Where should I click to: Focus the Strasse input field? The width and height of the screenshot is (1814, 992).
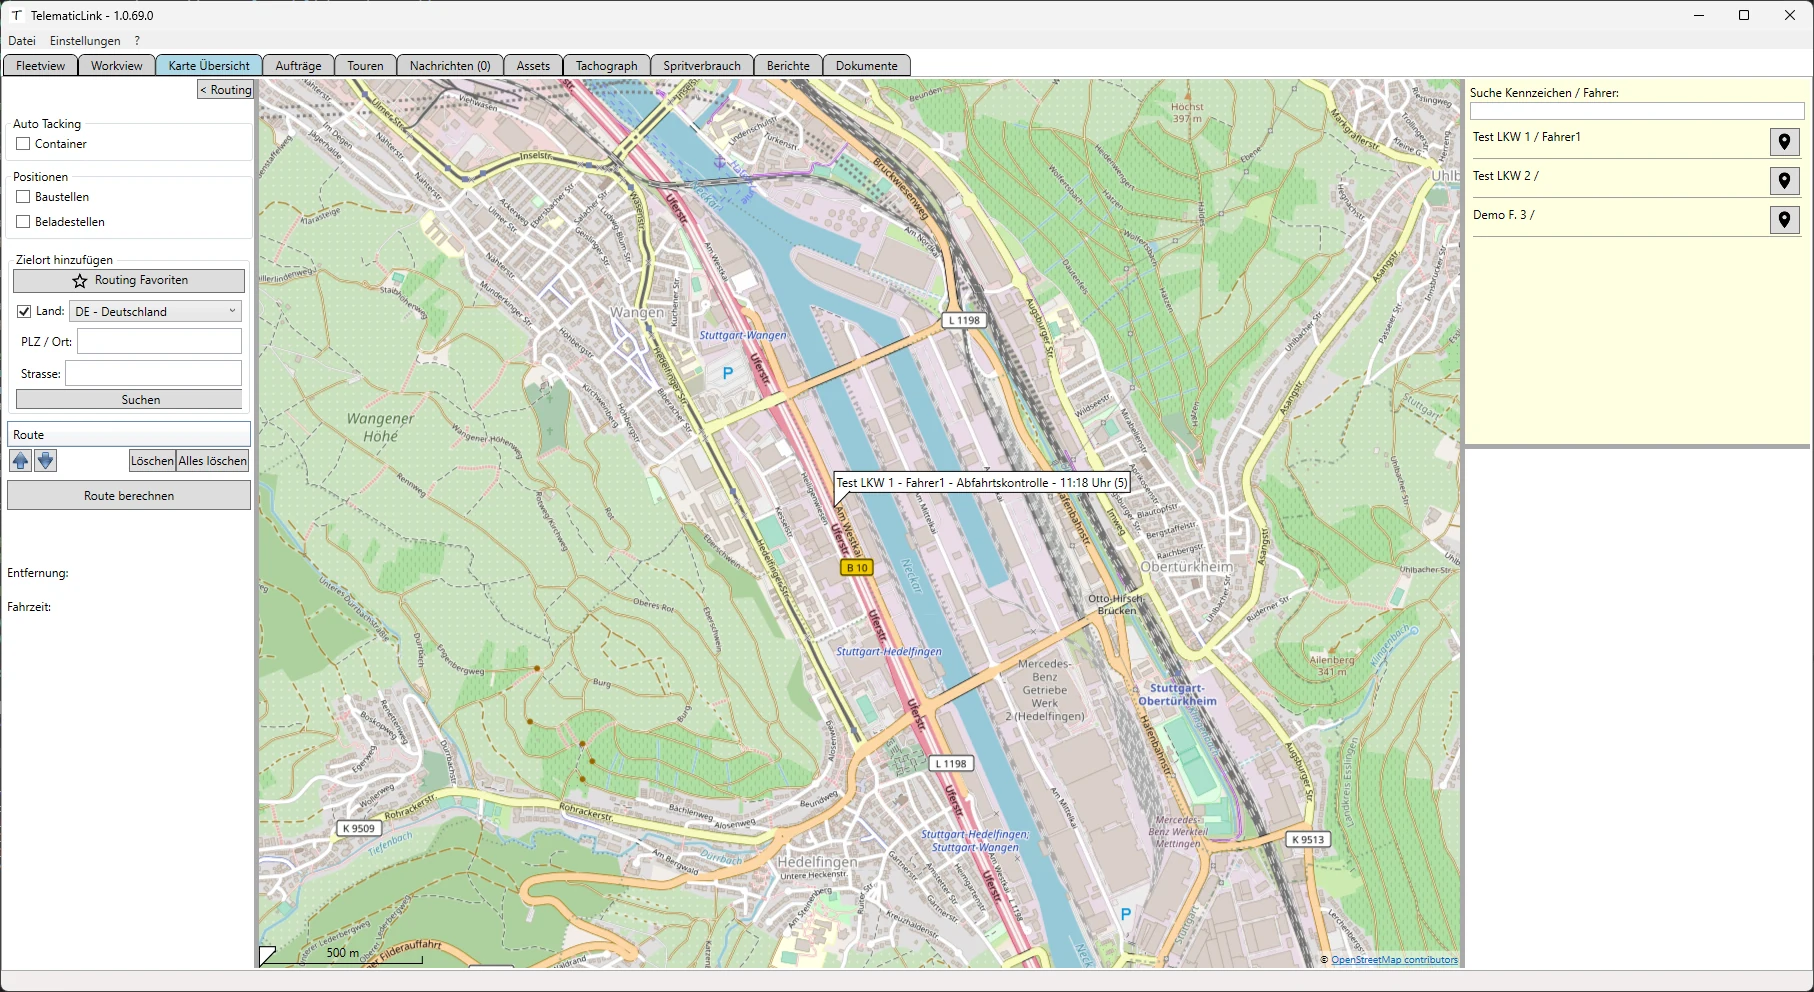pyautogui.click(x=154, y=373)
